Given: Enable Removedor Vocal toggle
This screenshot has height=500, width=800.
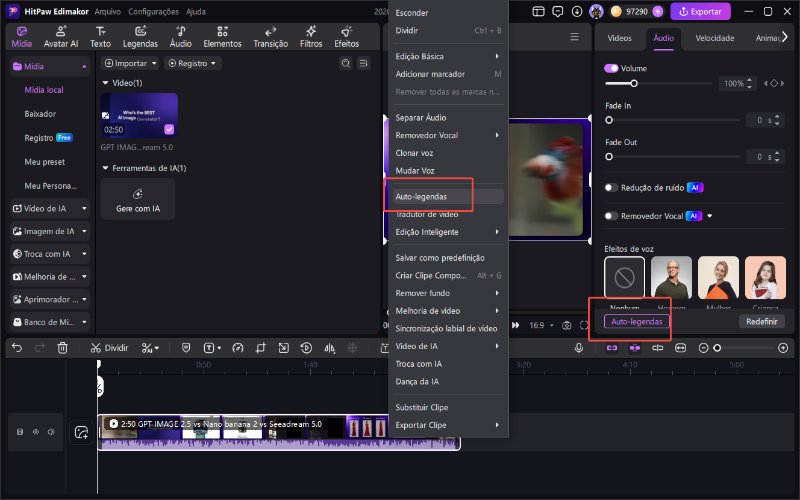Looking at the screenshot, I should click(611, 216).
